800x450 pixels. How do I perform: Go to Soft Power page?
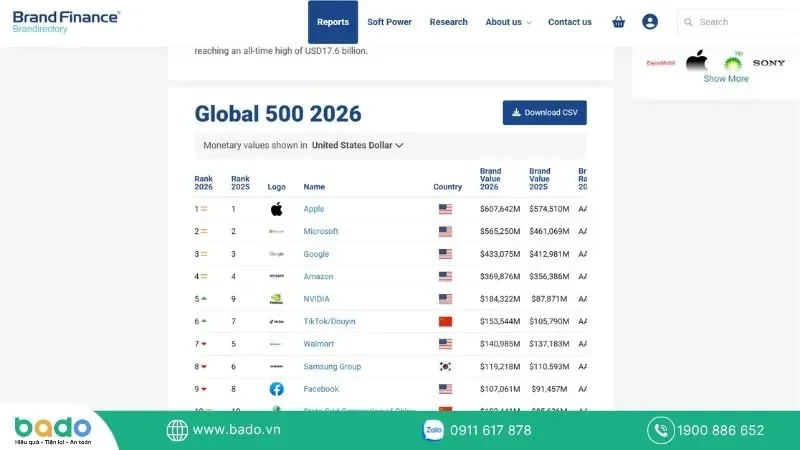click(389, 22)
